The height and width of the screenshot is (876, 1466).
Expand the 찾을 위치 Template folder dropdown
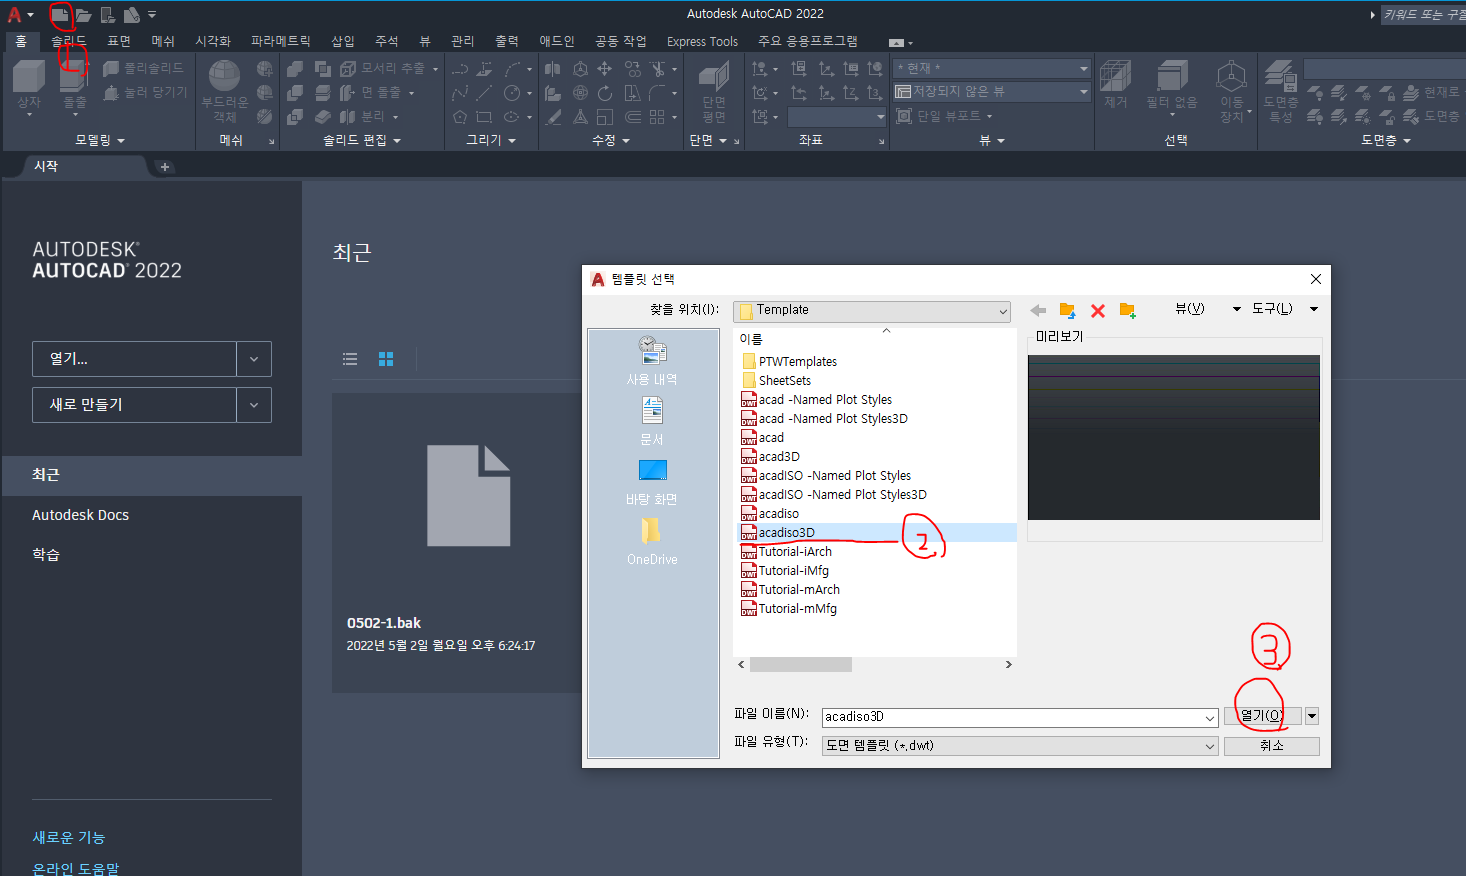pyautogui.click(x=1003, y=311)
